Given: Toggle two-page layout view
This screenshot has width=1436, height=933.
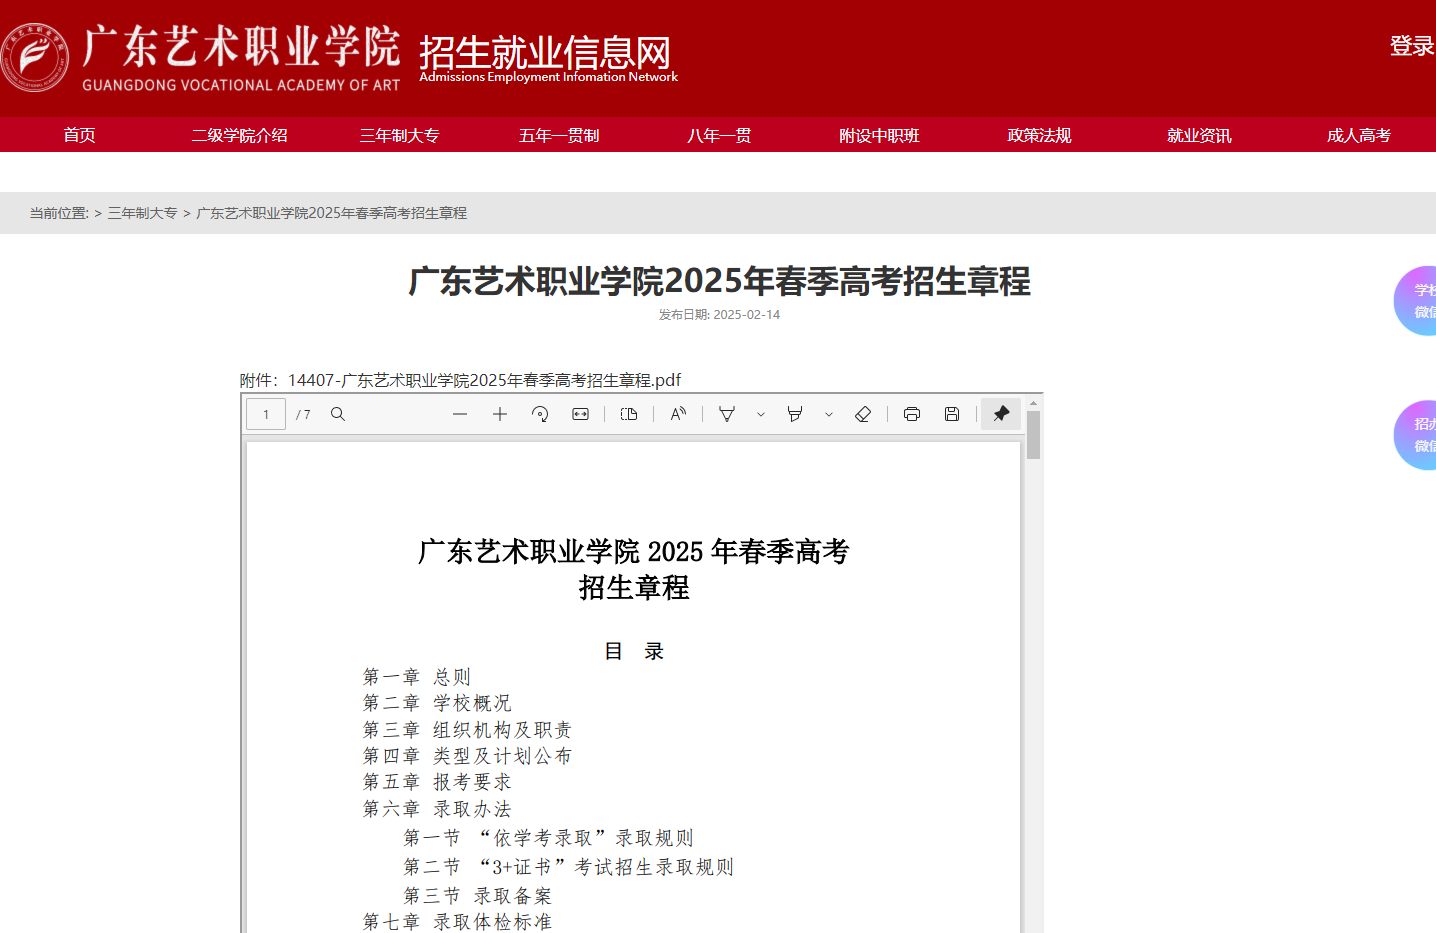Looking at the screenshot, I should point(629,413).
